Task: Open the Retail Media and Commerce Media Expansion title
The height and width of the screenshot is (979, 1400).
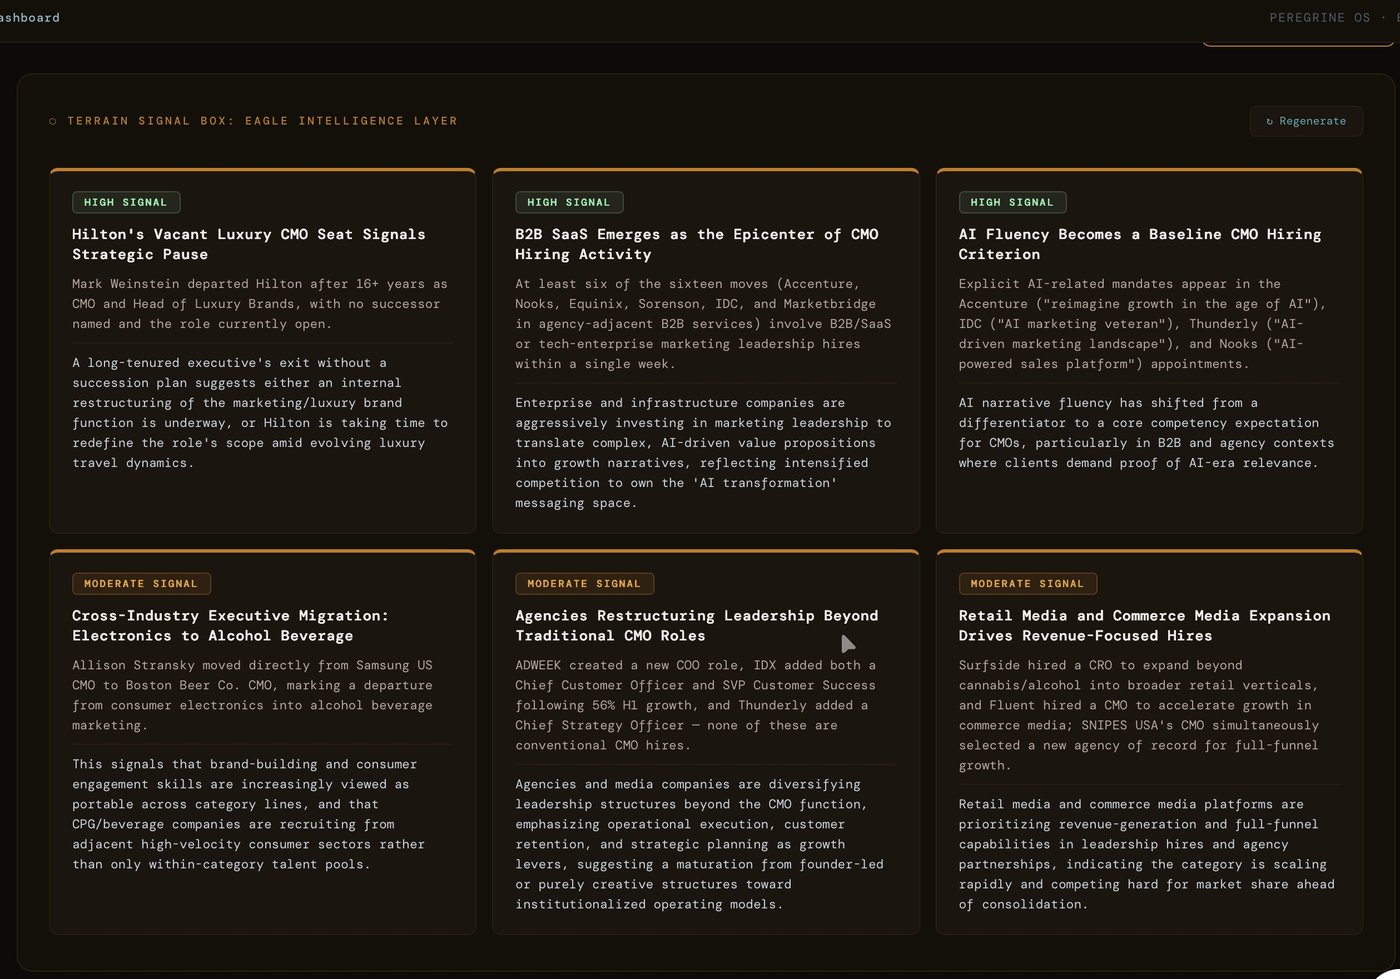Action: [1144, 626]
